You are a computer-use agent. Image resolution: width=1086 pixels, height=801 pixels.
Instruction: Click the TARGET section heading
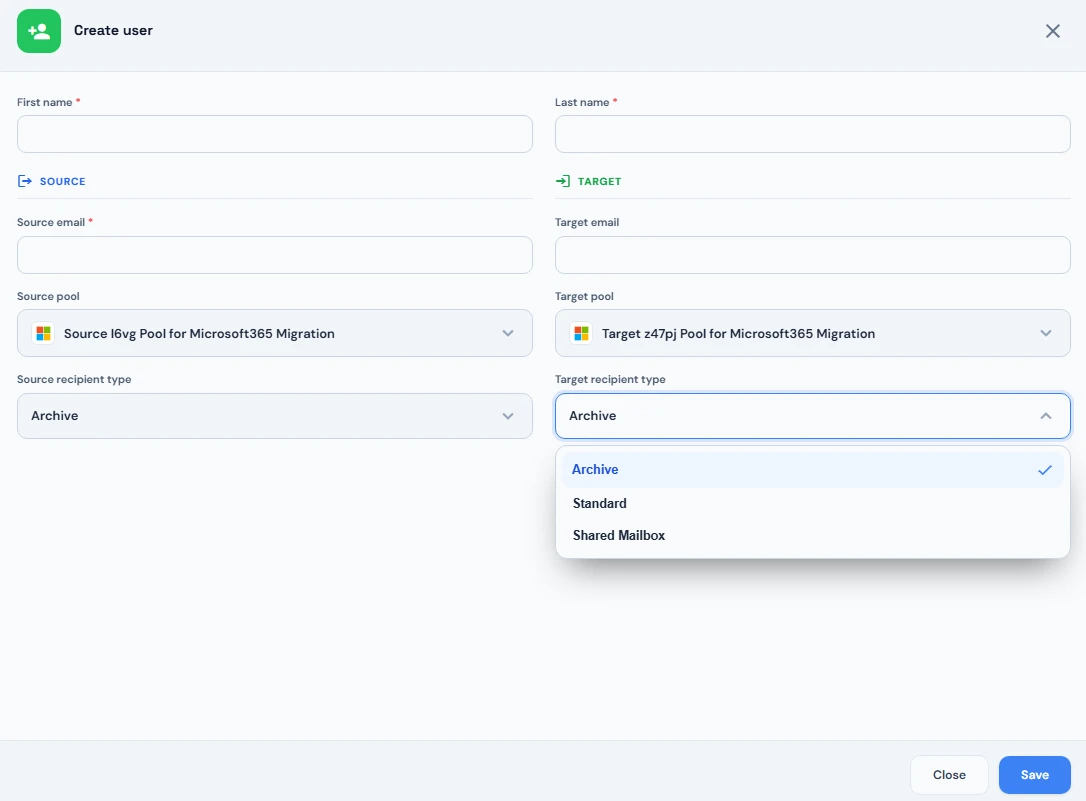click(599, 181)
